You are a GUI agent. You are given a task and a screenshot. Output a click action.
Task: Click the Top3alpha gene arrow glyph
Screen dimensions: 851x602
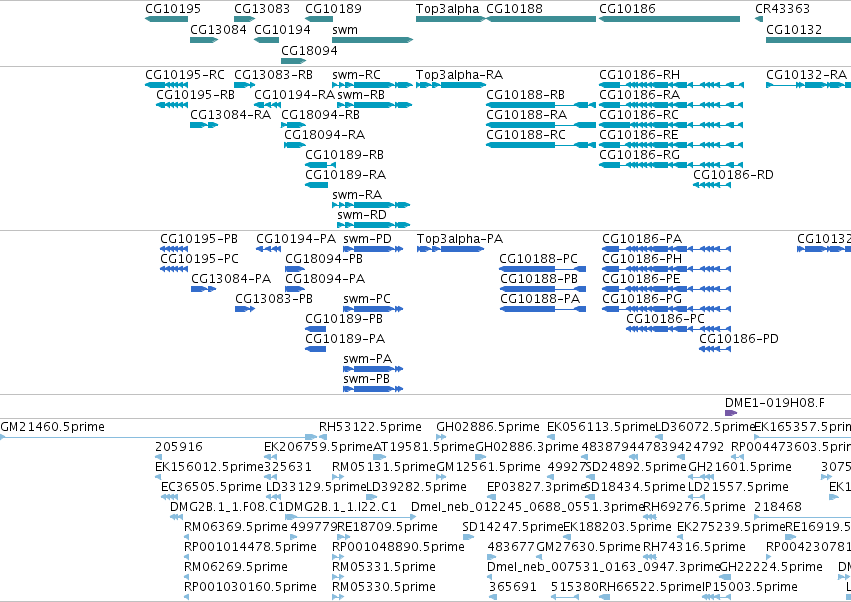pos(450,19)
